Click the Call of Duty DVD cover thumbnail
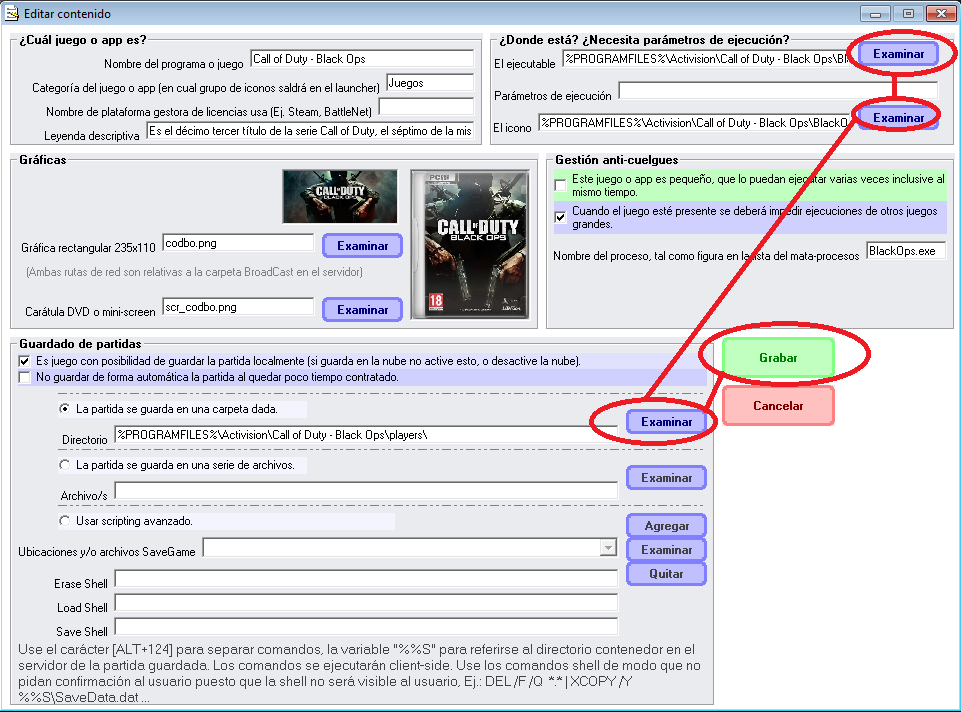Image resolution: width=961 pixels, height=712 pixels. coord(470,244)
